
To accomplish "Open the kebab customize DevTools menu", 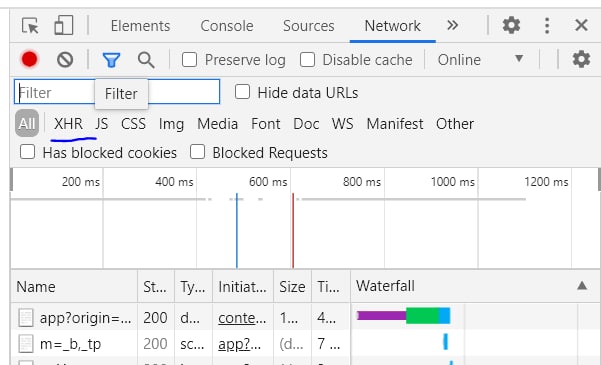I will 547,26.
